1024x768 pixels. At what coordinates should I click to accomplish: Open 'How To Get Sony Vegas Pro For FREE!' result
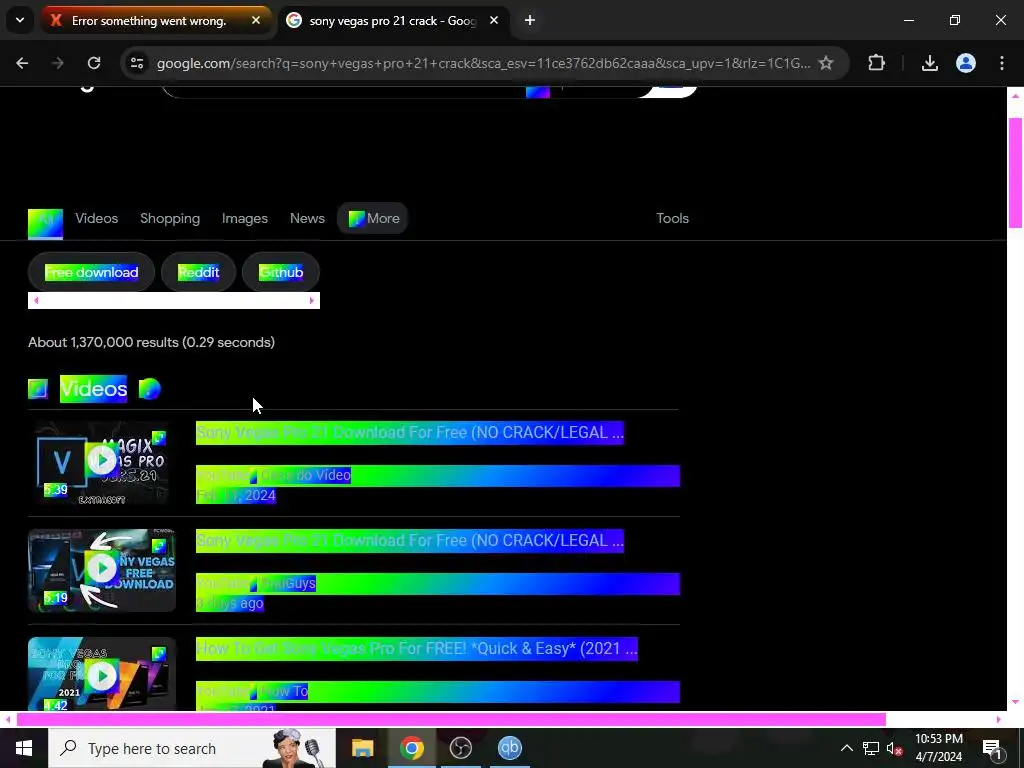[x=417, y=648]
